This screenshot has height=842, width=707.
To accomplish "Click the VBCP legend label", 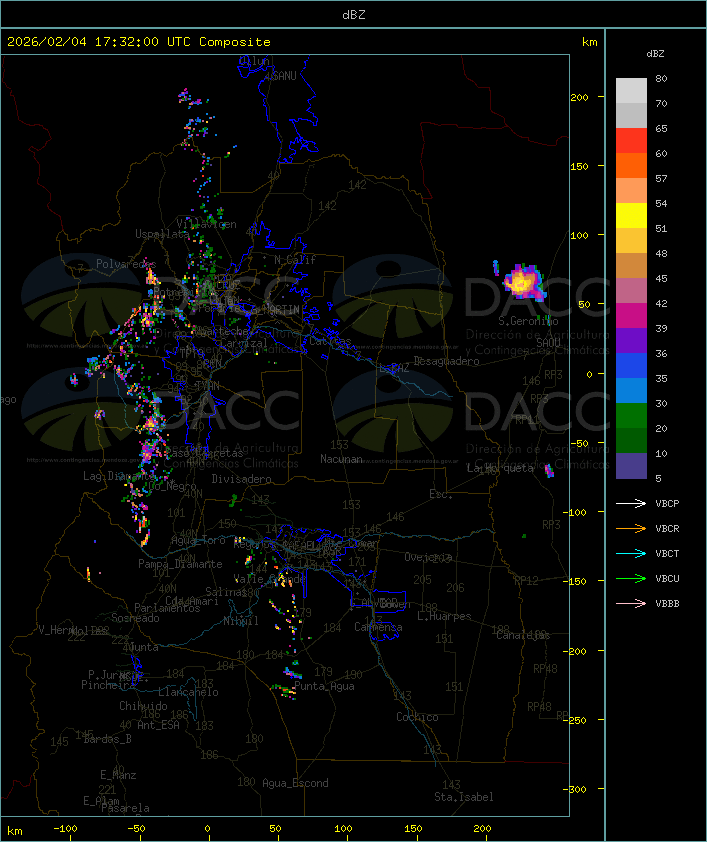I will point(667,504).
